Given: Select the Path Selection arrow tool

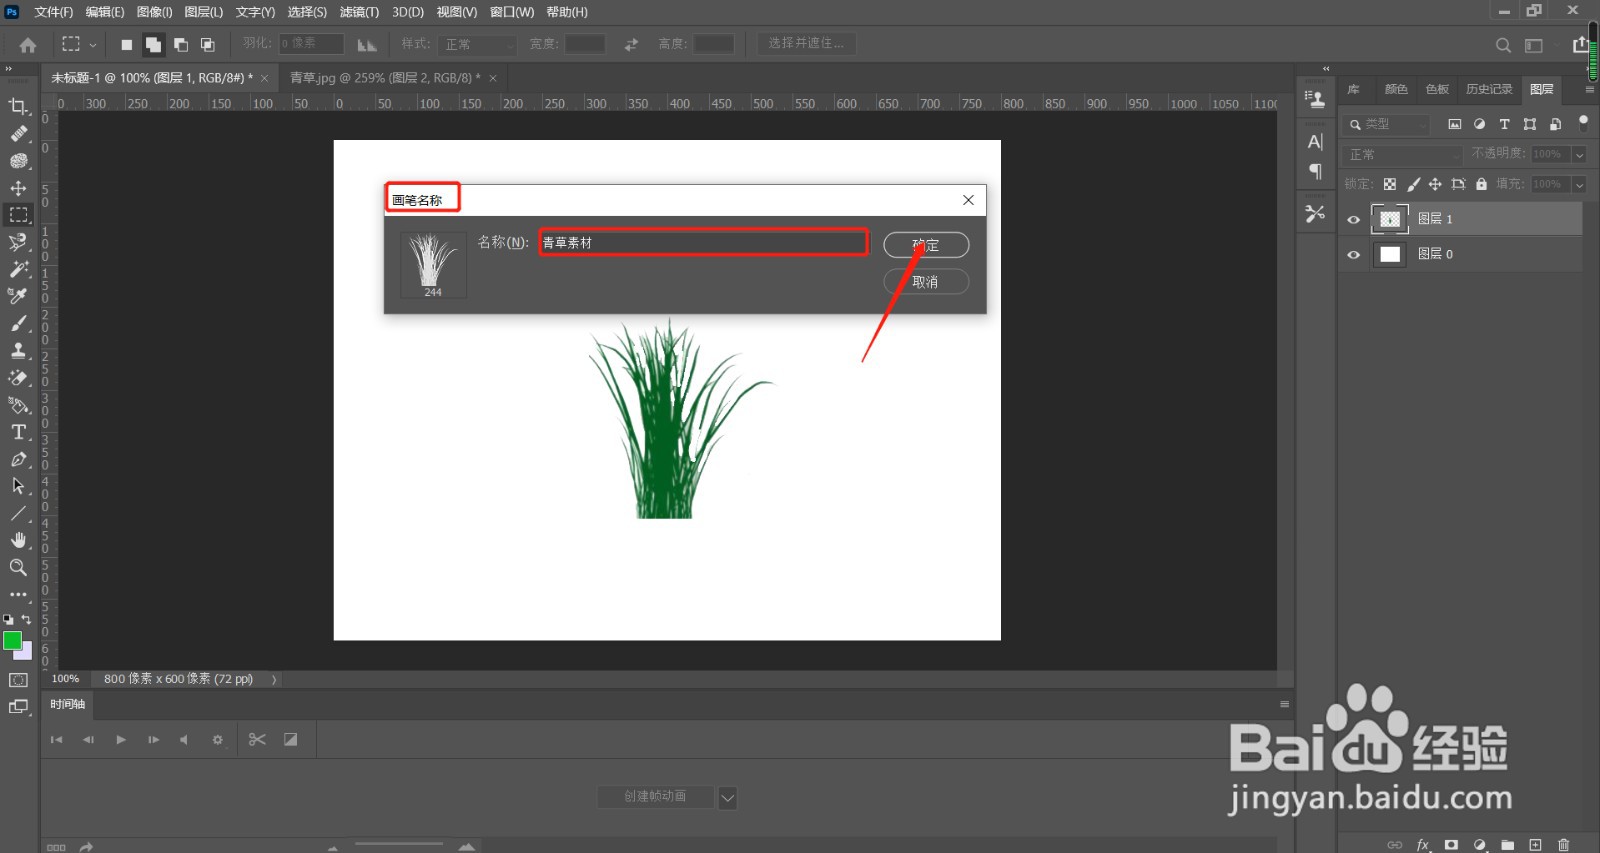Looking at the screenshot, I should point(18,486).
